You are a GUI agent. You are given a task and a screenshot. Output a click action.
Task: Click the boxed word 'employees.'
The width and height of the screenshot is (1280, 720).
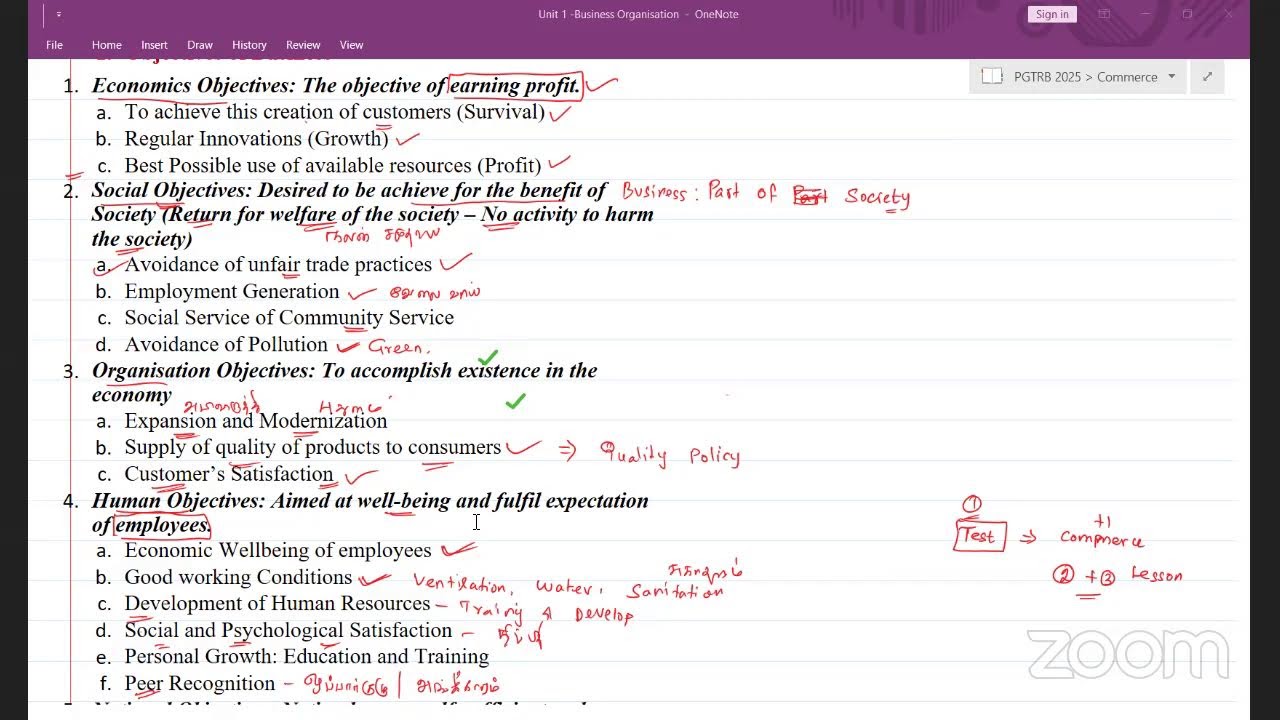coord(162,525)
